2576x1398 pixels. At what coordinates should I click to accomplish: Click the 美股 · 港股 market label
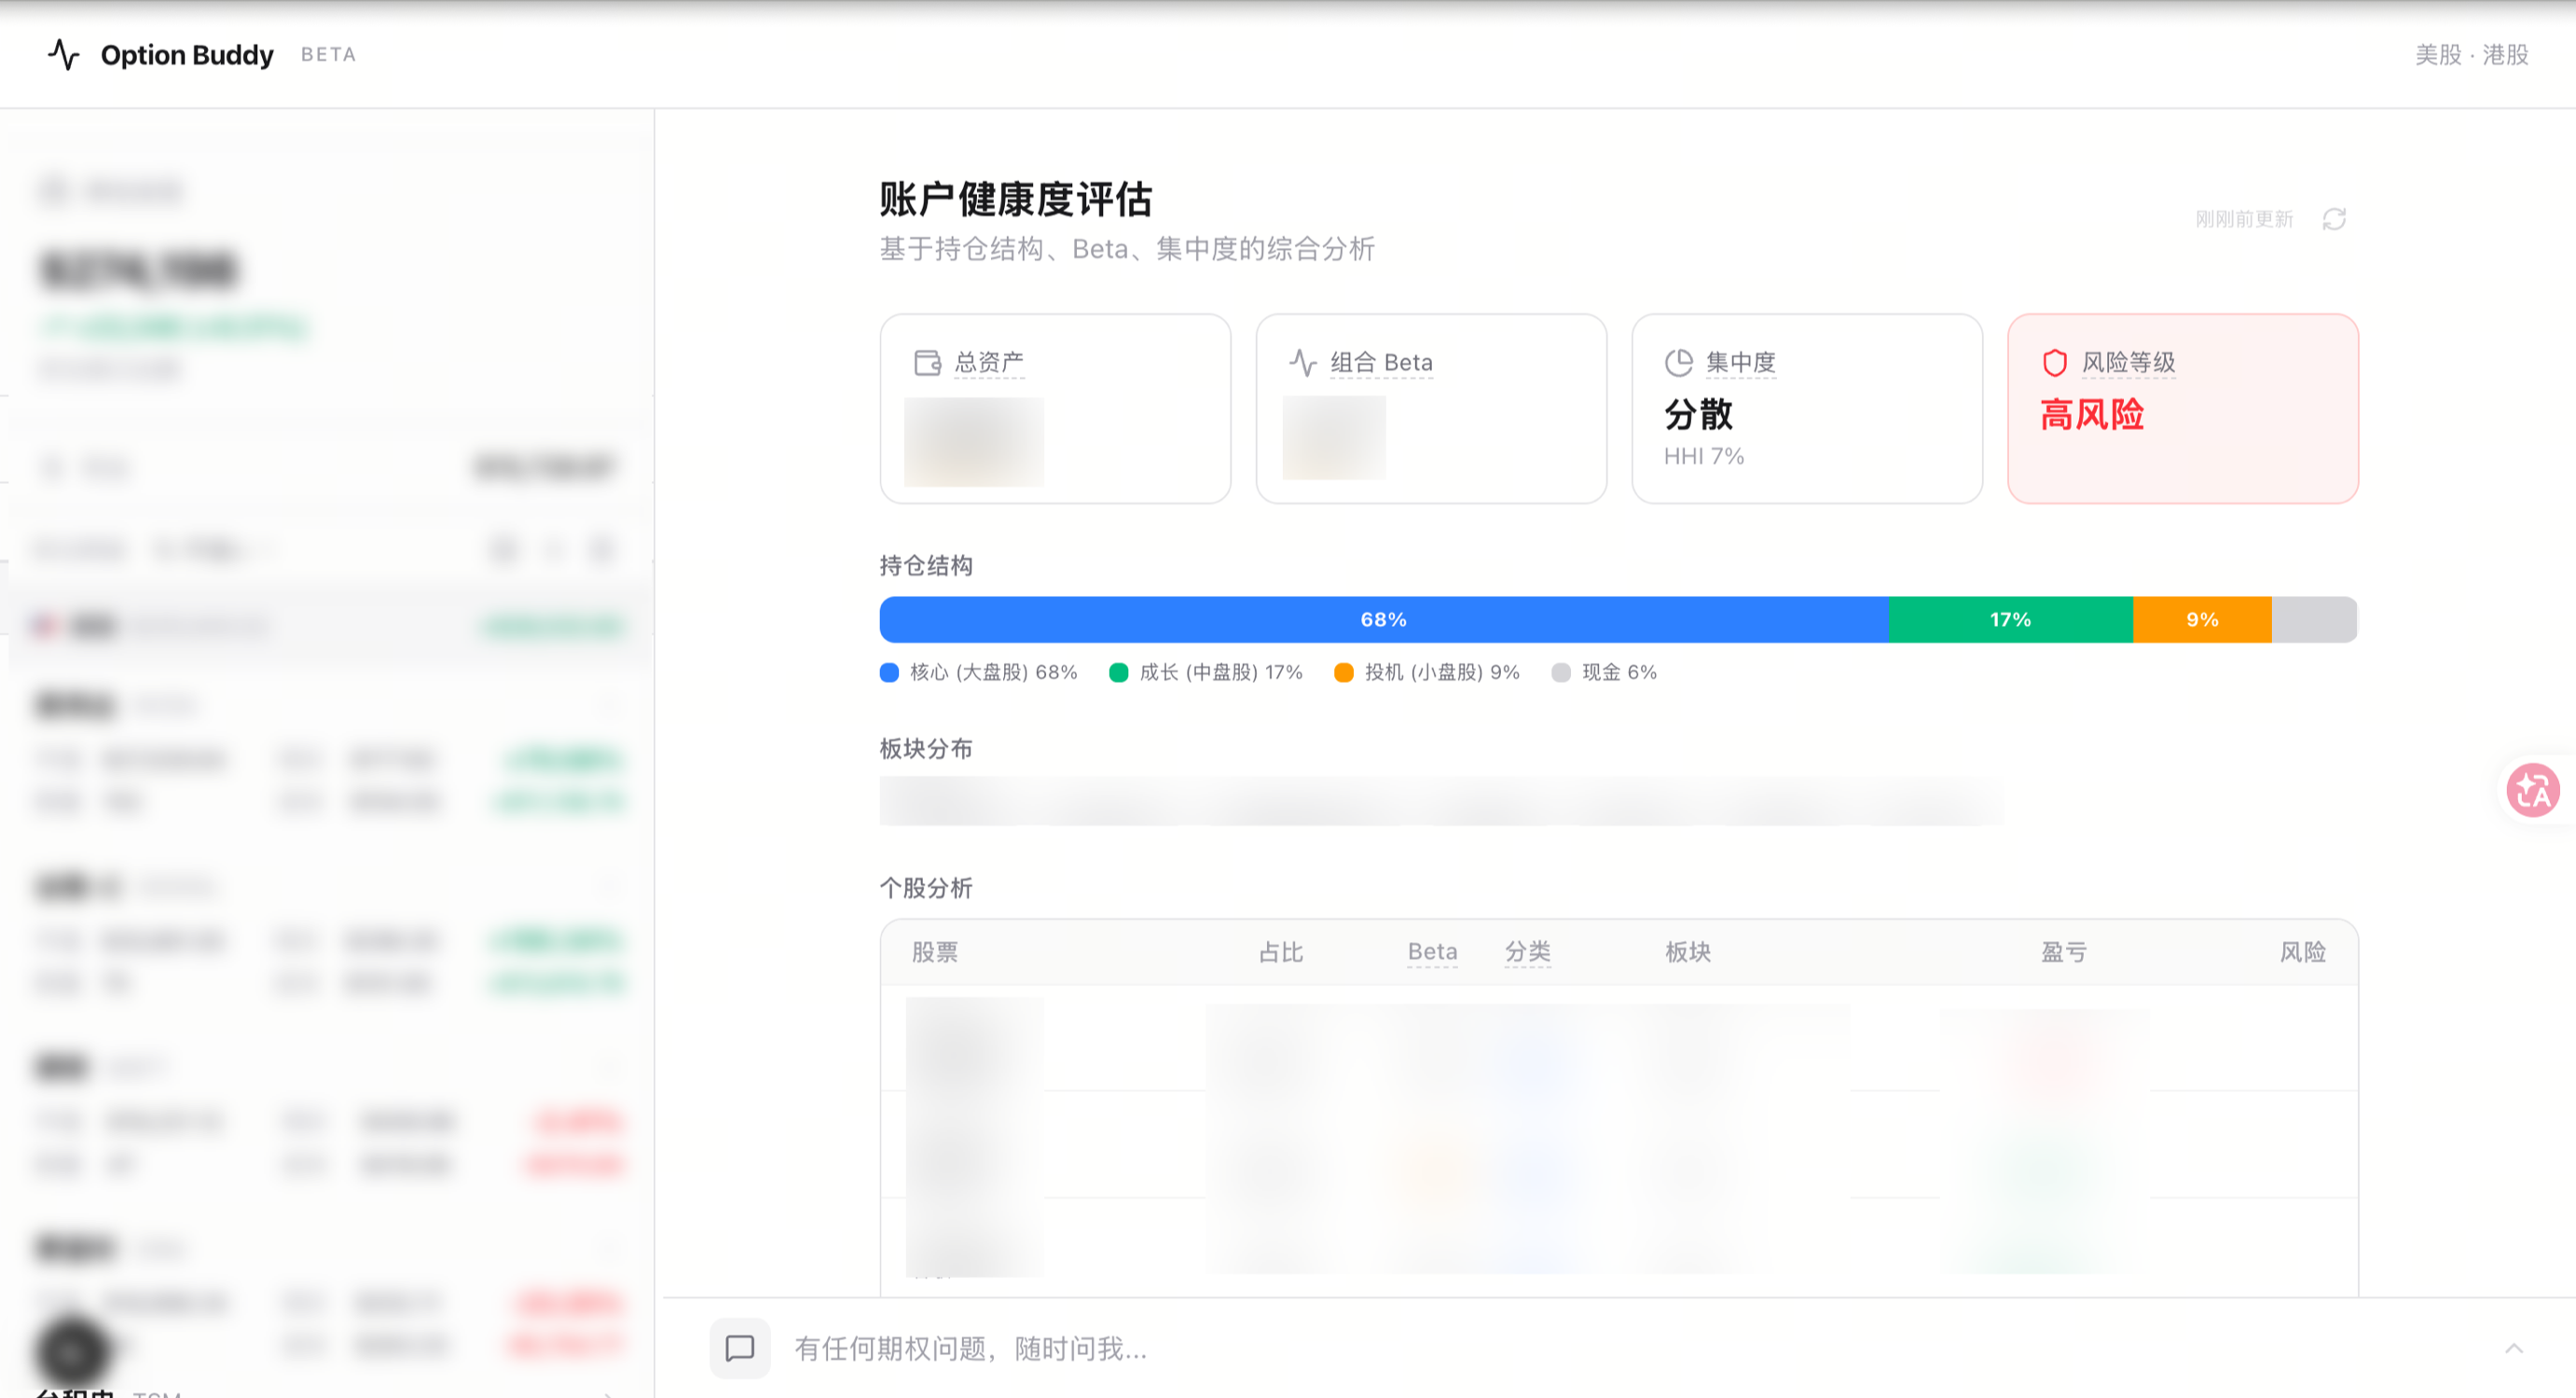point(2471,54)
